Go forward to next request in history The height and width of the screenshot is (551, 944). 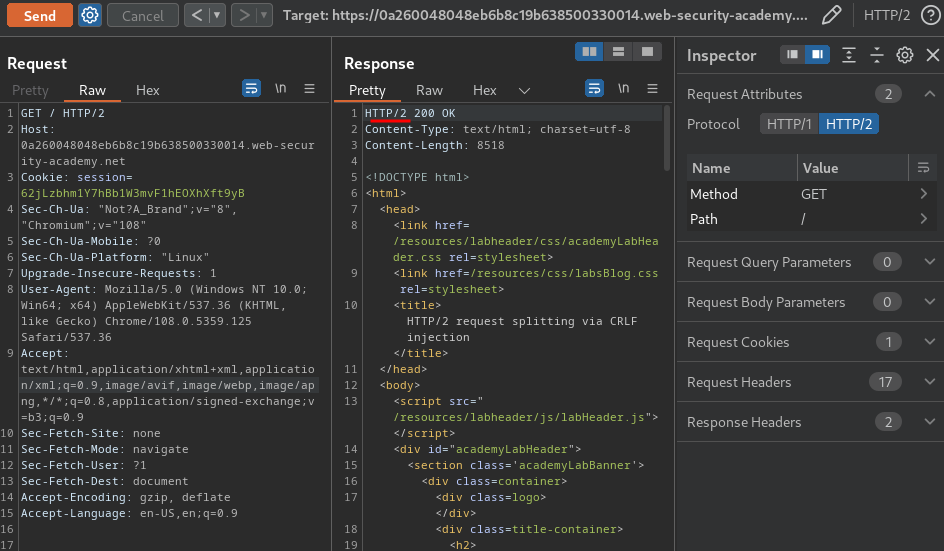coord(244,15)
